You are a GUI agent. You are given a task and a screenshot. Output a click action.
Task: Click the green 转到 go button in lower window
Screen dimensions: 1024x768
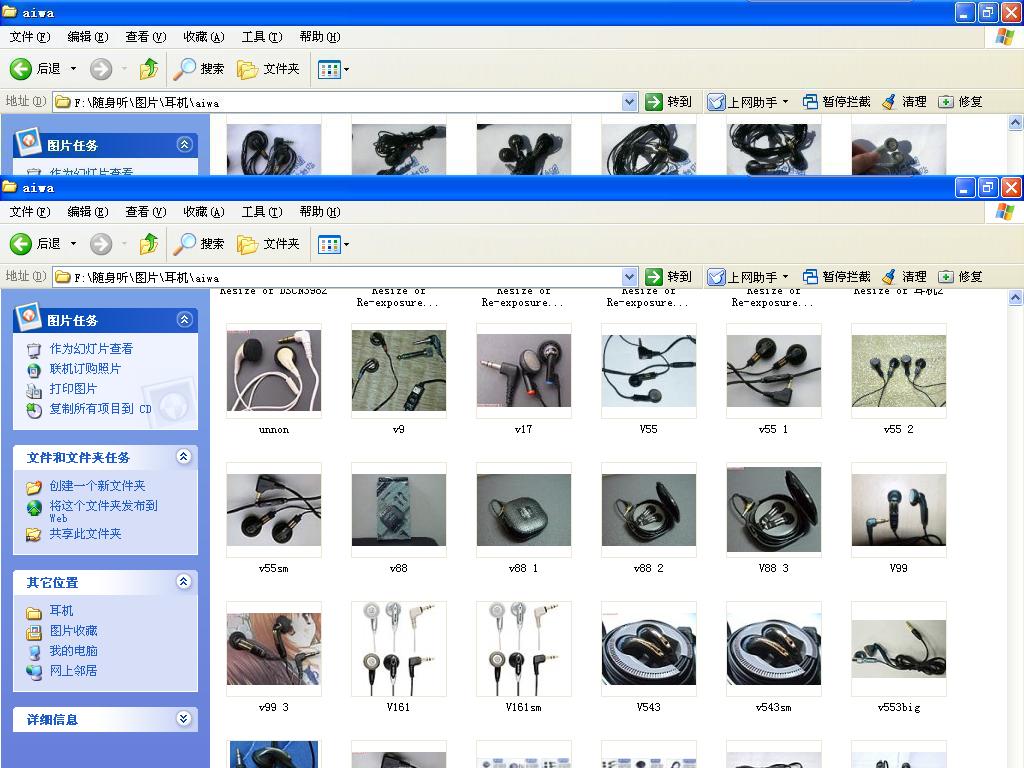[668, 277]
